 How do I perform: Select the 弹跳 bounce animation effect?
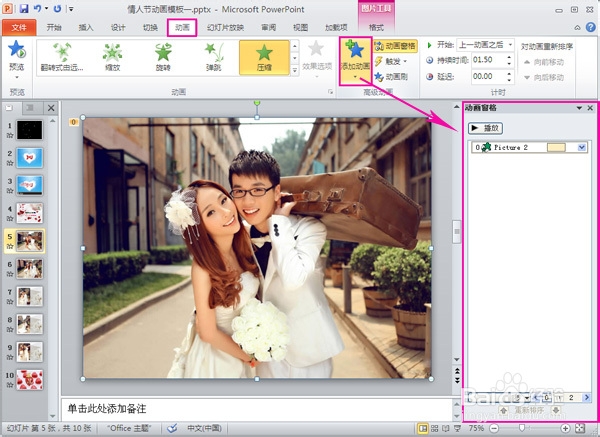(x=214, y=57)
